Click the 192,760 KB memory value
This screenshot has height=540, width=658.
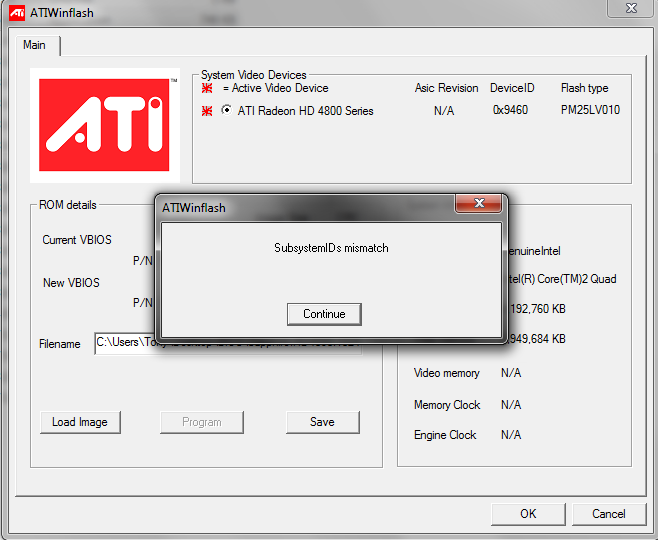[537, 309]
